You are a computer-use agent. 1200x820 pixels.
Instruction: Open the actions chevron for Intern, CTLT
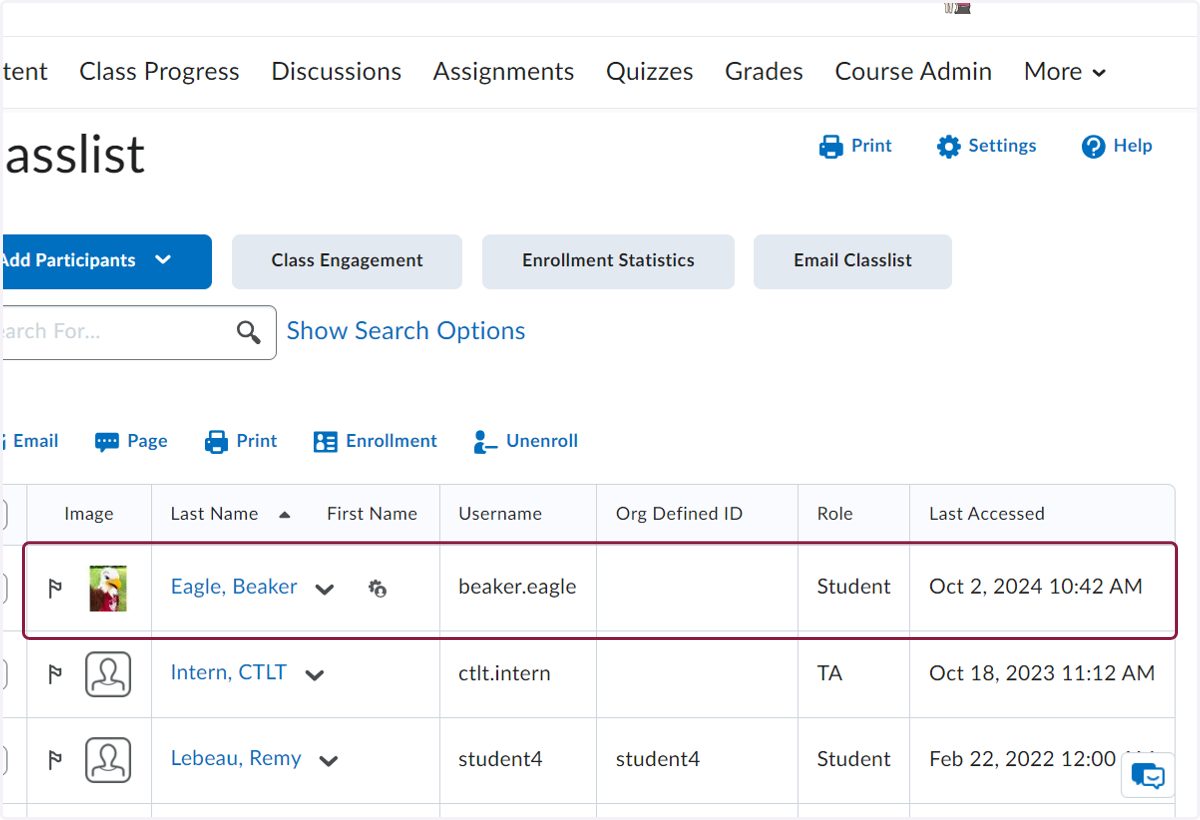[x=314, y=675]
